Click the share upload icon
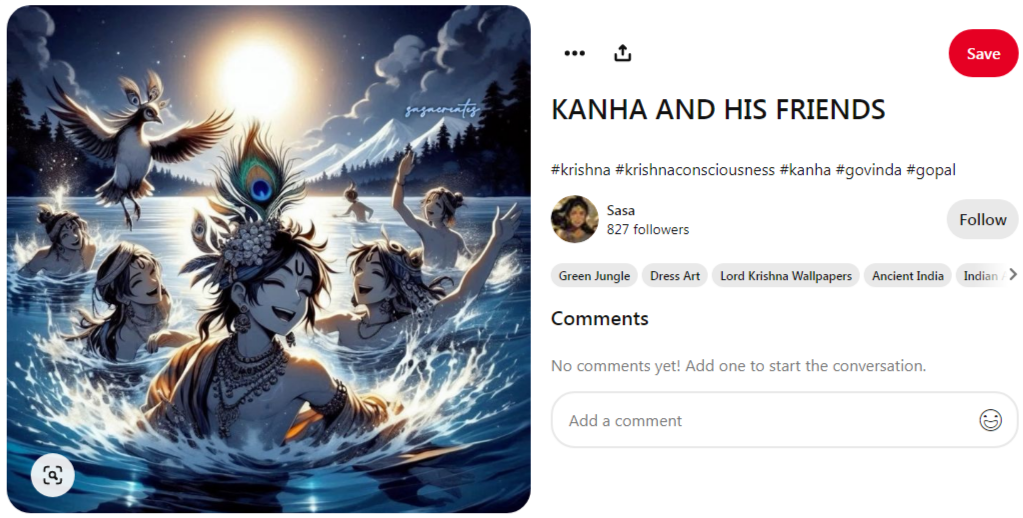Viewport: 1023px width, 518px height. pyautogui.click(x=623, y=53)
